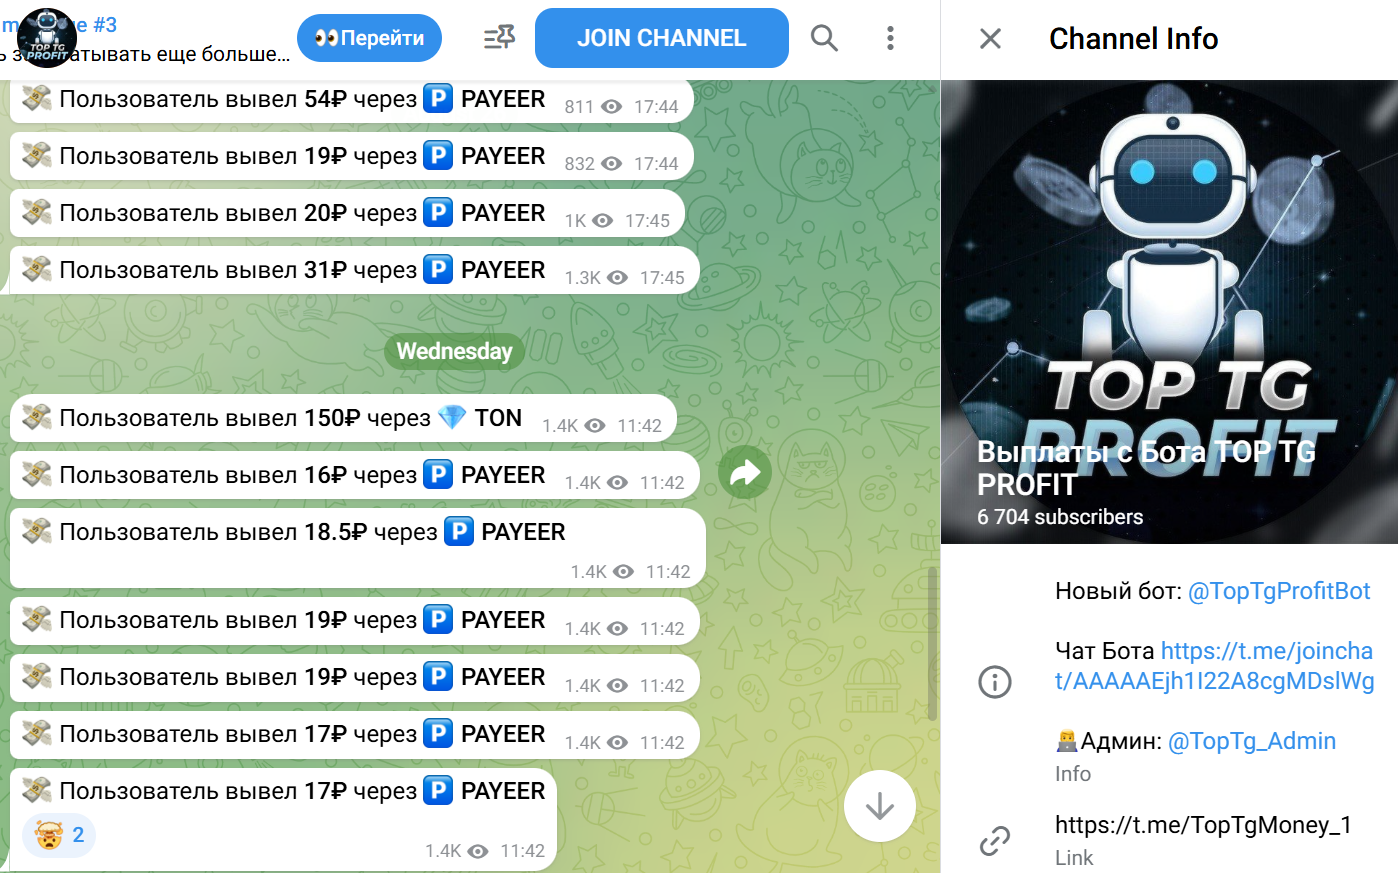The width and height of the screenshot is (1398, 873).
Task: Select the message 'Пользователь вывел 54₽ через PAYEER'
Action: click(351, 99)
